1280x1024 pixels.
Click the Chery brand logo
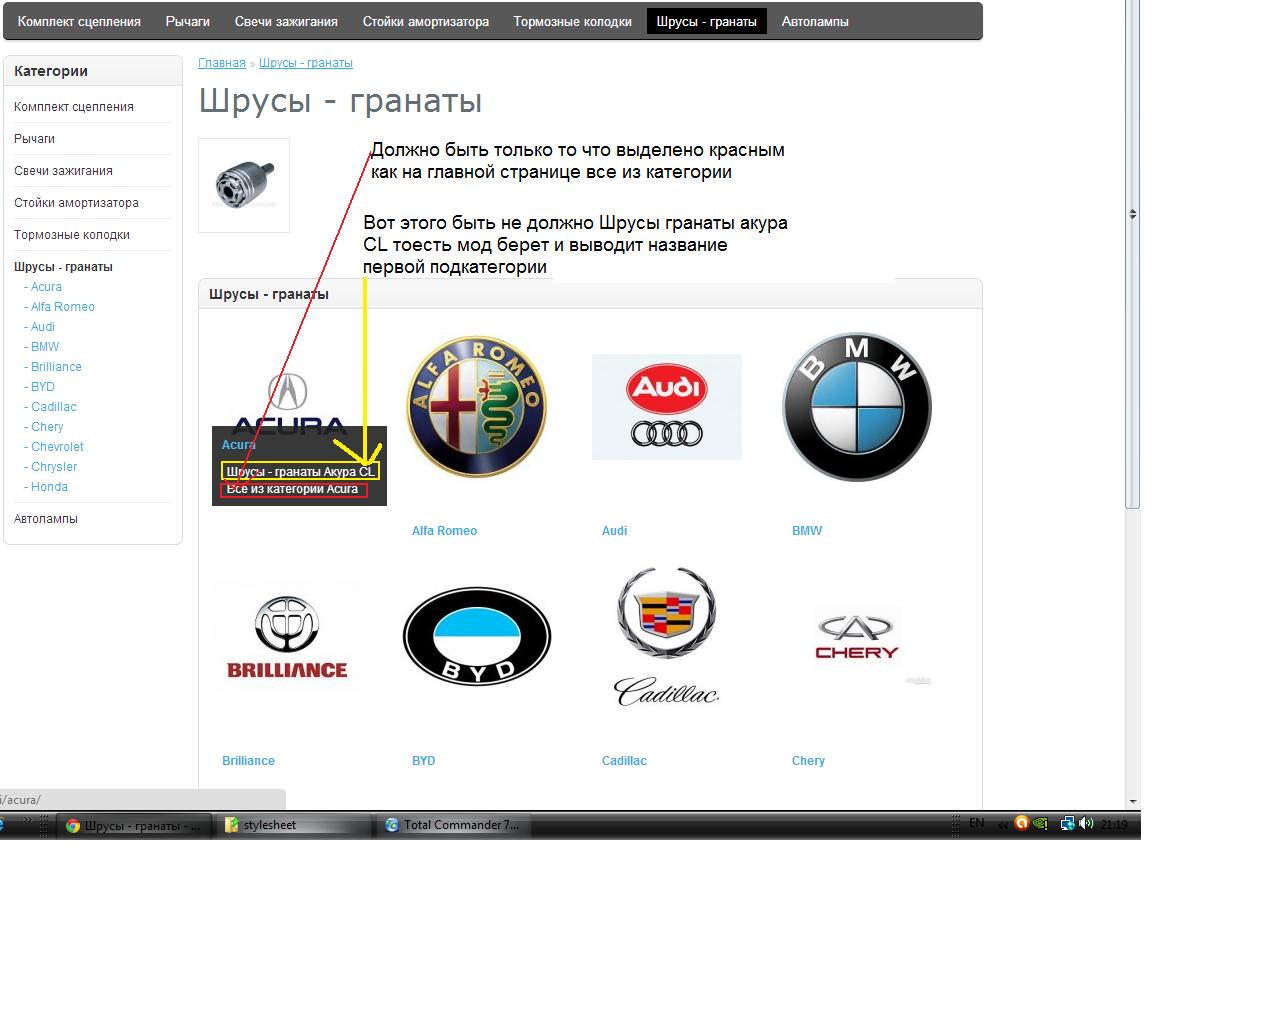point(857,637)
